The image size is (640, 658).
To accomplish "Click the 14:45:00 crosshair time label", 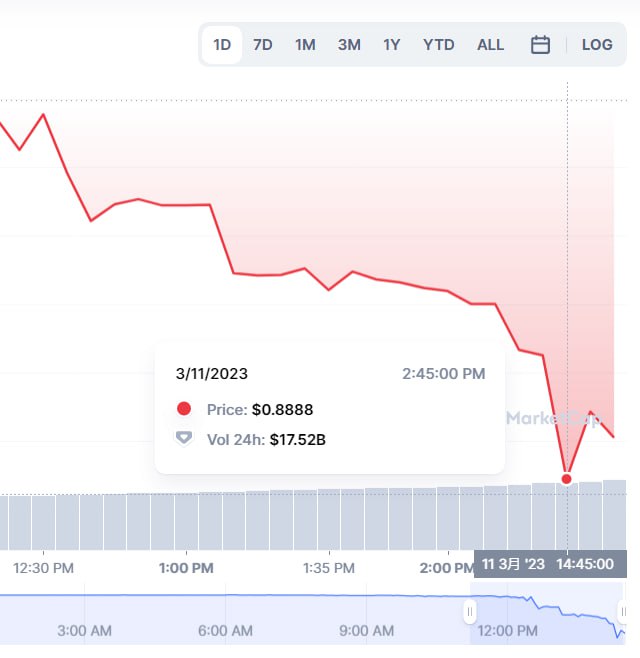I will click(585, 564).
